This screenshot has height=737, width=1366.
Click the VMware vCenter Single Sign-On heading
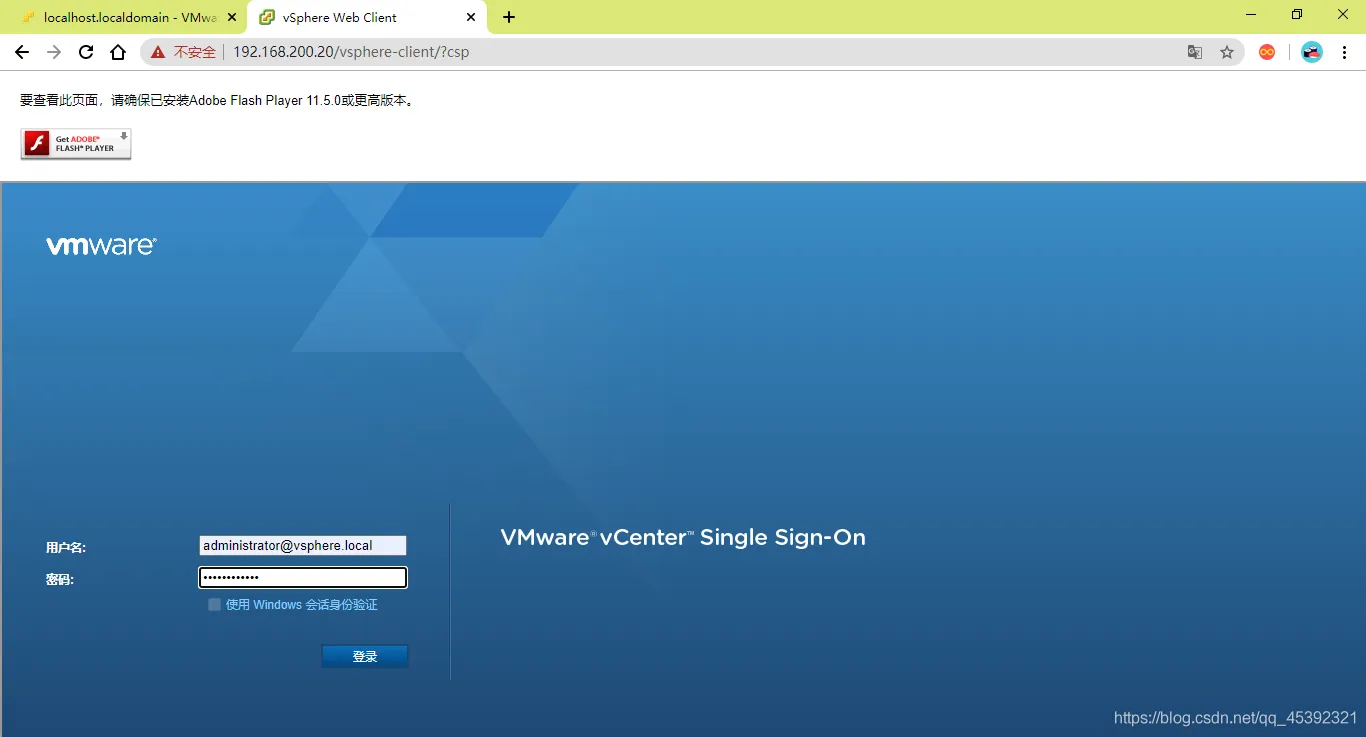pos(683,538)
